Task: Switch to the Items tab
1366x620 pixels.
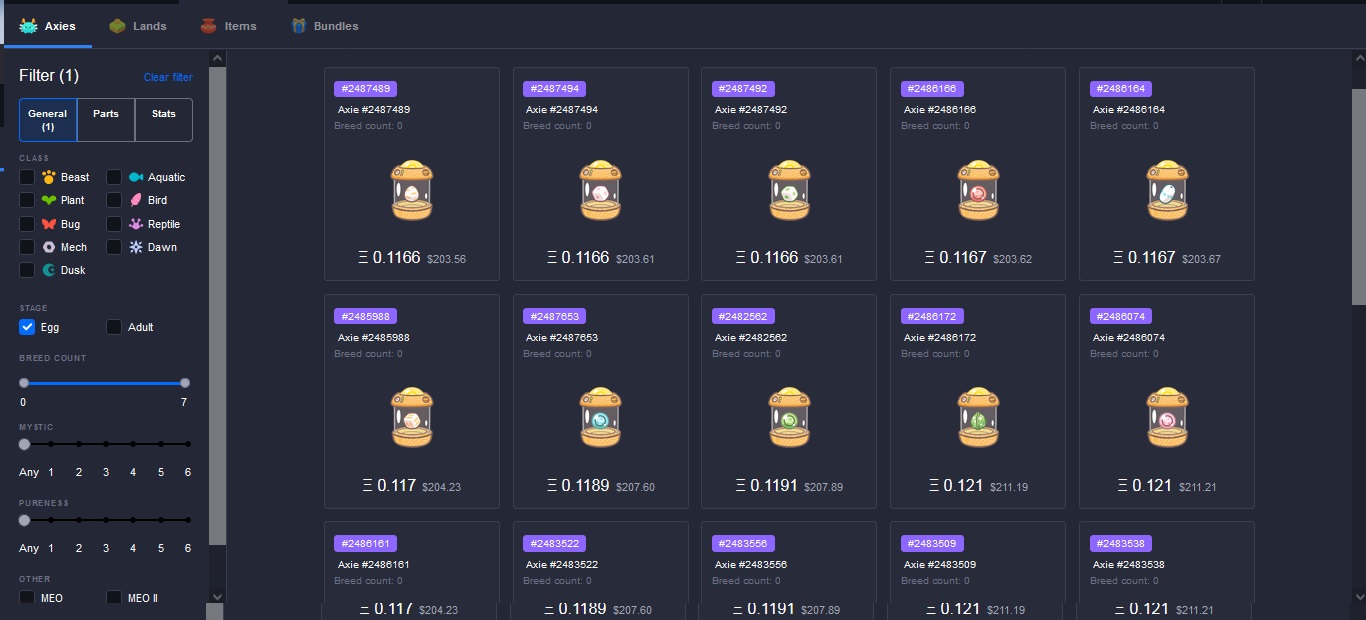Action: (228, 26)
